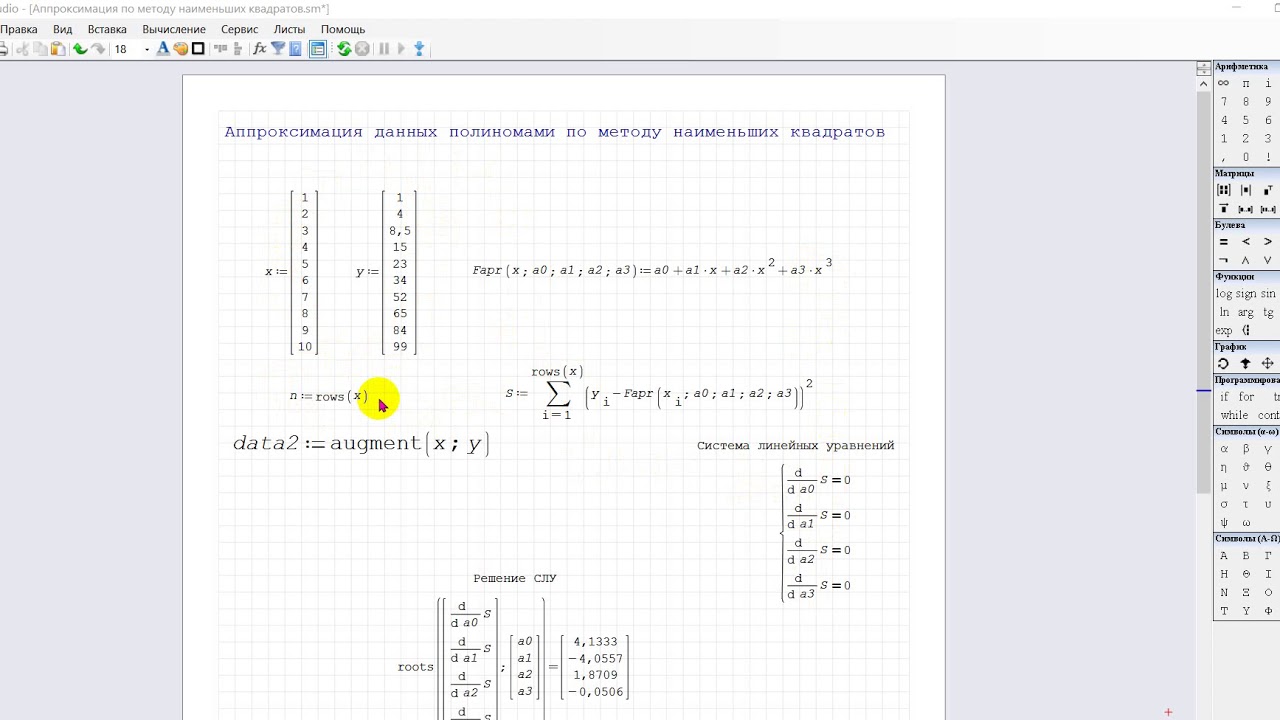Insert factorial ! from Арифметика panel
Image resolution: width=1280 pixels, height=720 pixels.
click(1268, 157)
